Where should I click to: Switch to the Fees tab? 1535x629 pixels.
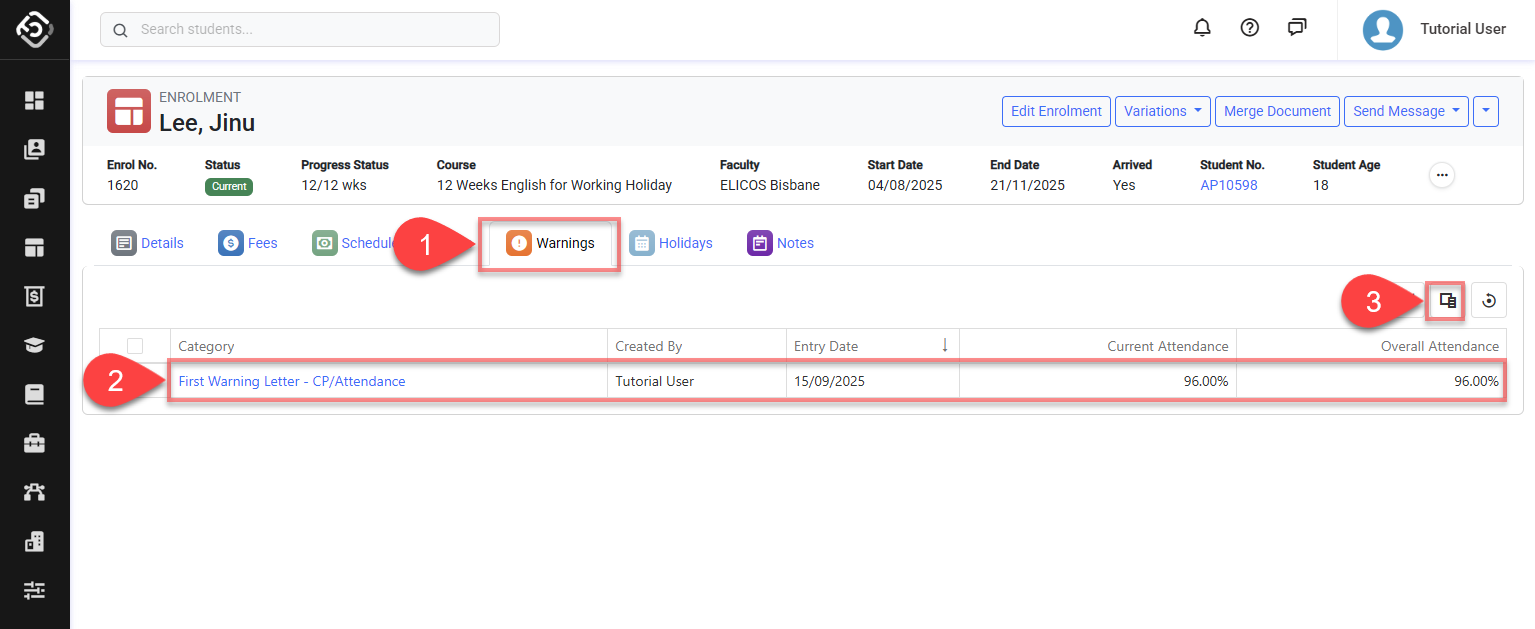(248, 243)
